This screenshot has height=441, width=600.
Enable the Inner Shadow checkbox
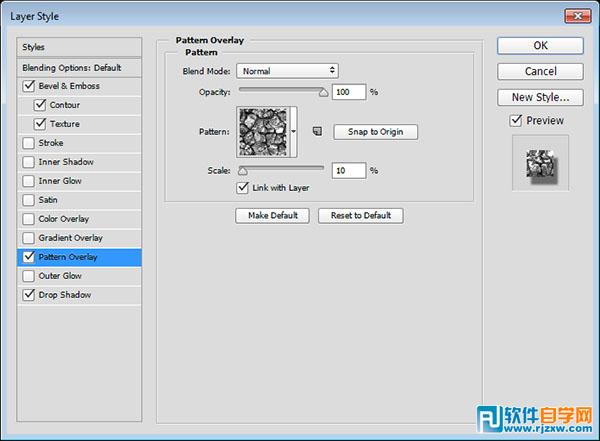click(x=29, y=162)
